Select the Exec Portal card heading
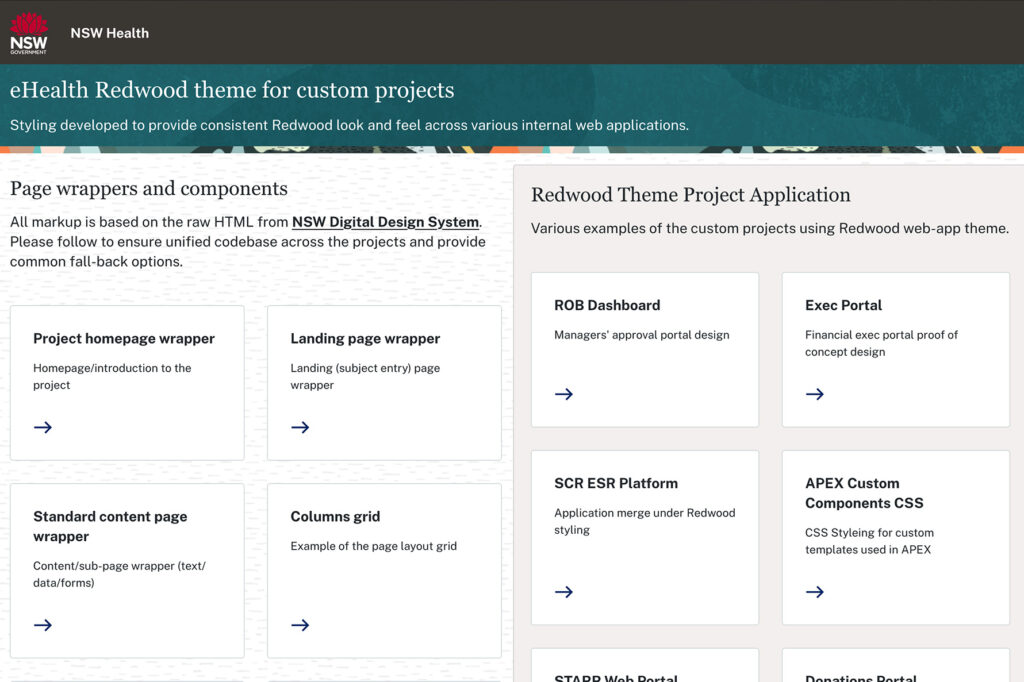 pos(843,305)
